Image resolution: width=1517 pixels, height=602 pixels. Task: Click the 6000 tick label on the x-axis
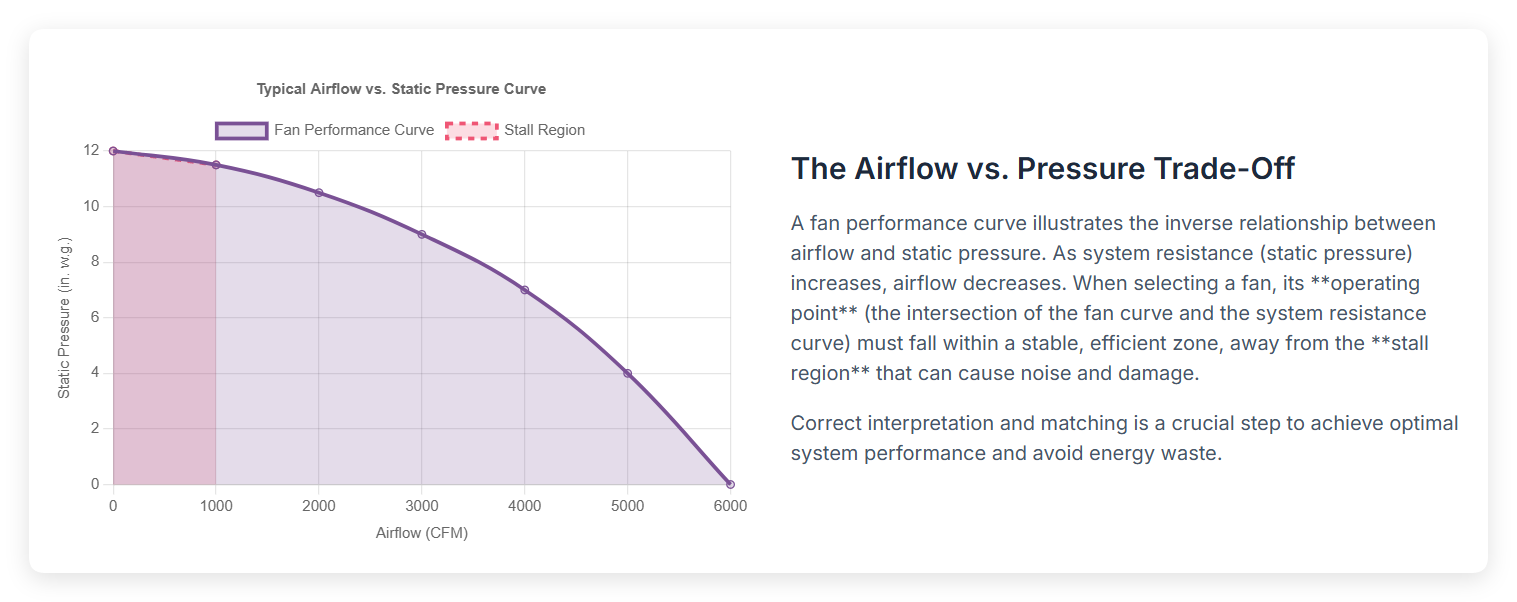tap(730, 506)
